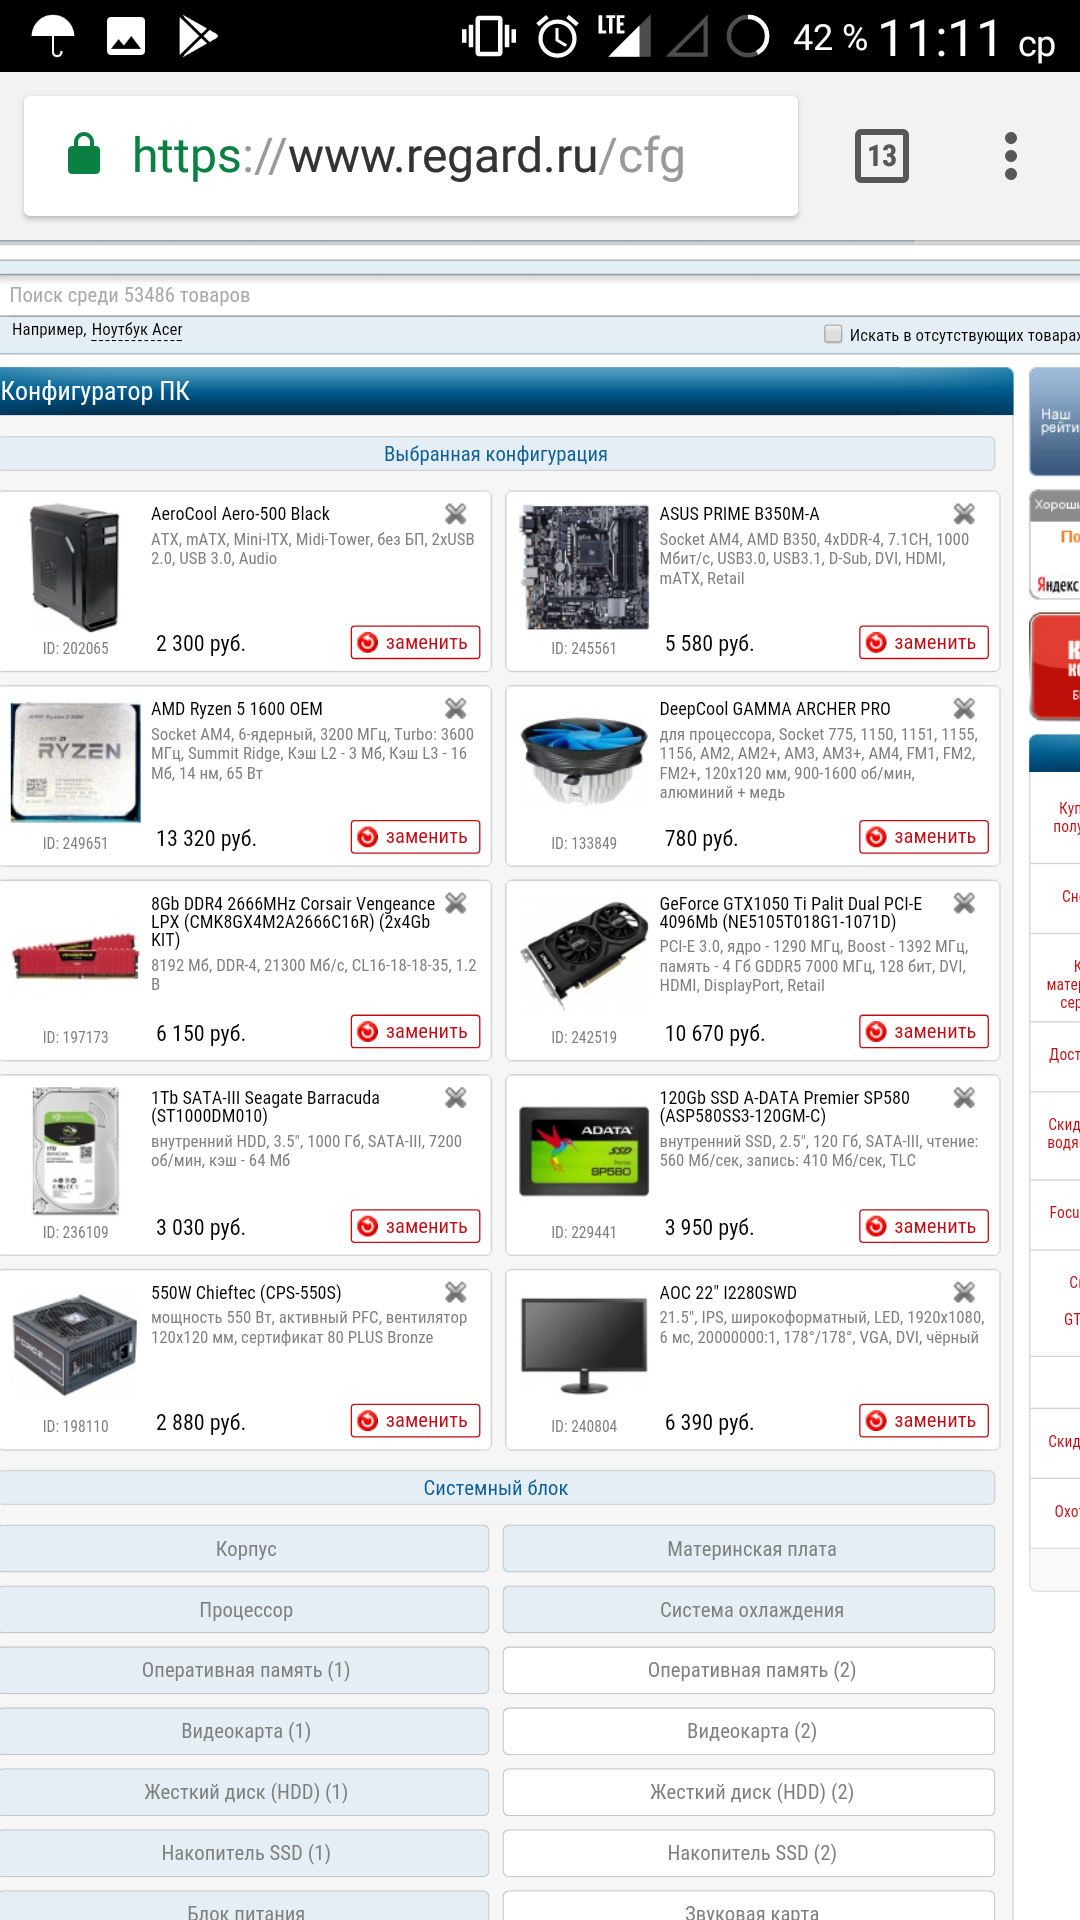Image resolution: width=1080 pixels, height=1920 pixels.
Task: Open browser three-dot menu
Action: click(1011, 156)
